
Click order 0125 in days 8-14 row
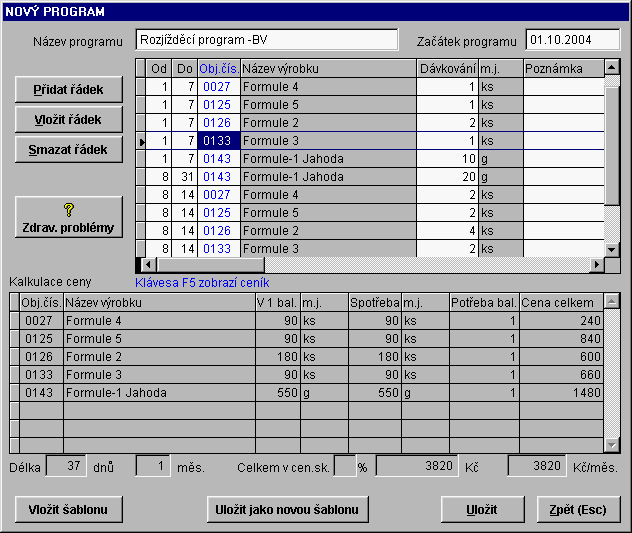[219, 213]
